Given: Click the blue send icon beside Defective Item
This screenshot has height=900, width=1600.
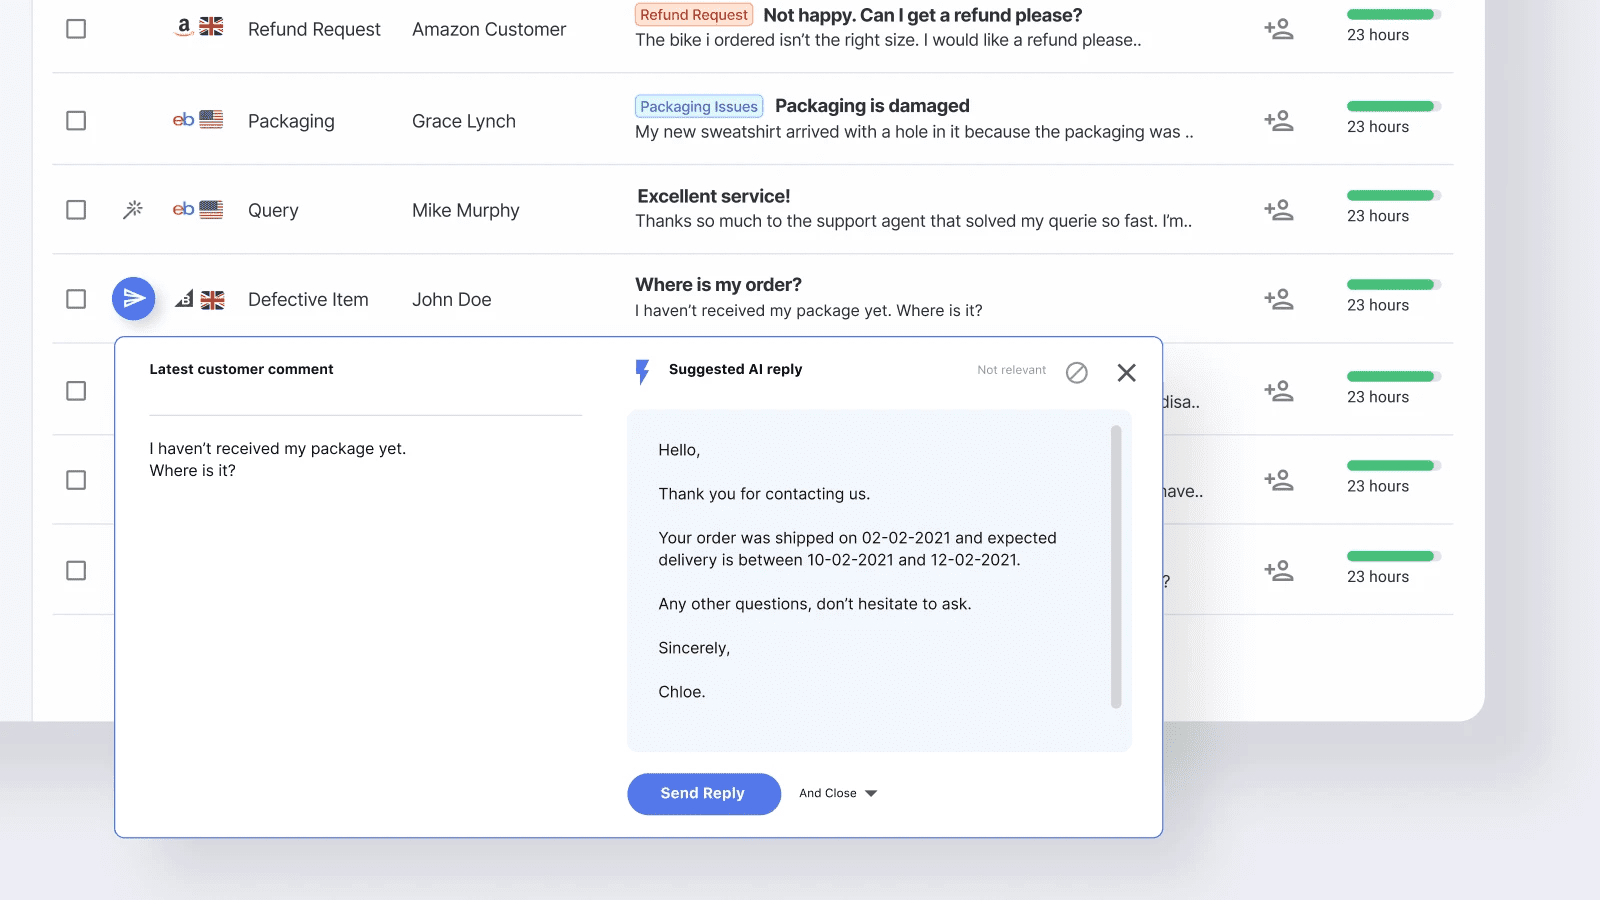Looking at the screenshot, I should point(133,299).
